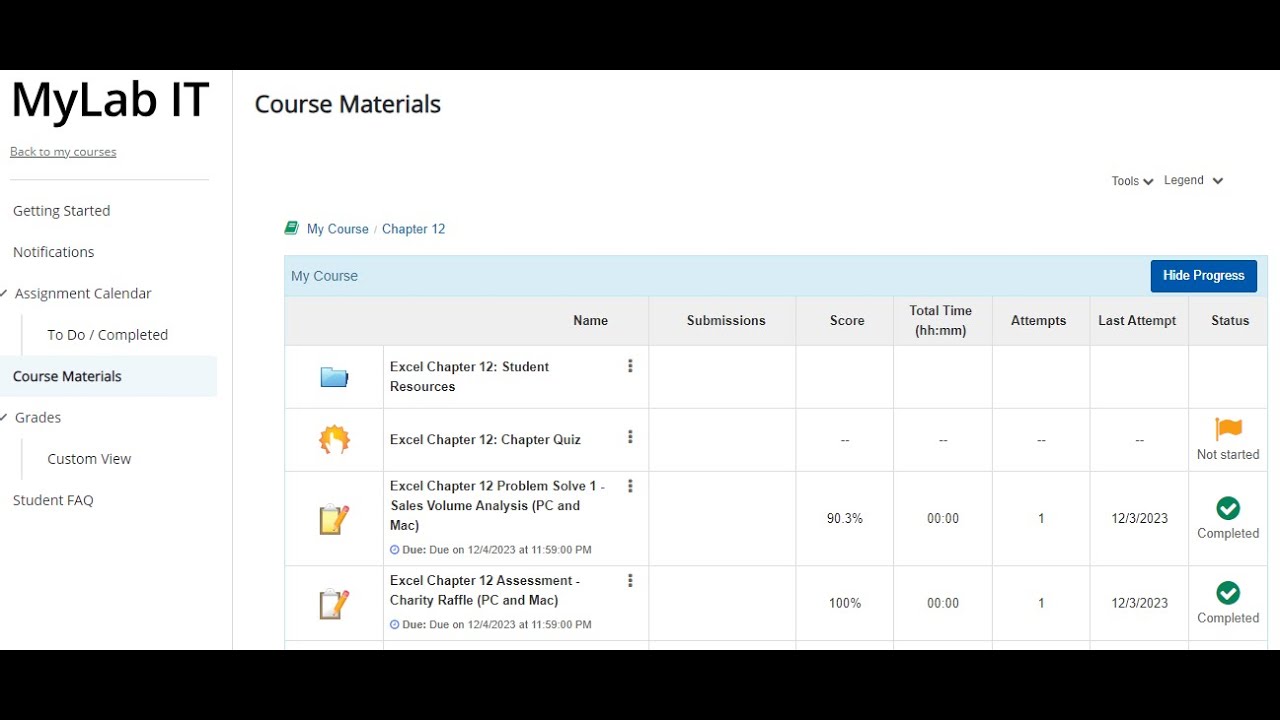Click the orange Not started flag icon

point(1228,429)
